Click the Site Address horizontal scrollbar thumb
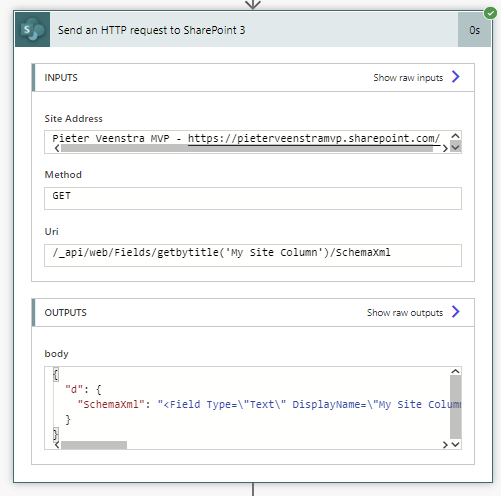 (x=247, y=149)
